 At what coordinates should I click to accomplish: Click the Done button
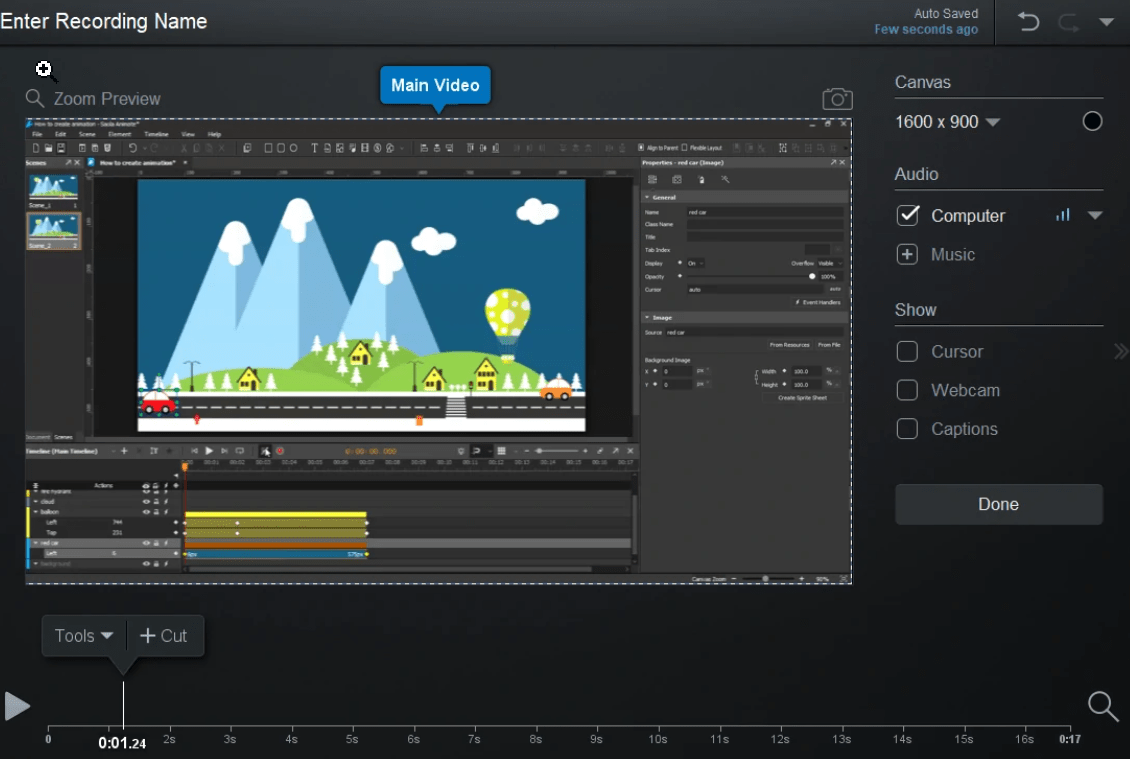[998, 504]
